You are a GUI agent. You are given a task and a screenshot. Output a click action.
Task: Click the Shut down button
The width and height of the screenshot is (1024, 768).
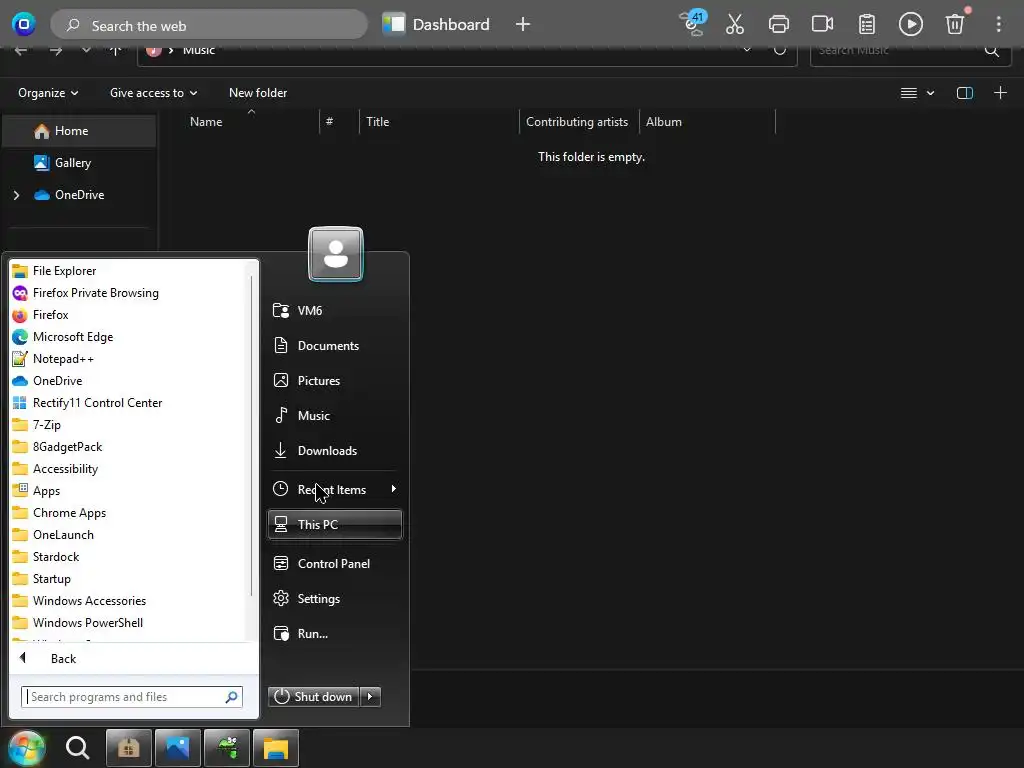(x=313, y=697)
